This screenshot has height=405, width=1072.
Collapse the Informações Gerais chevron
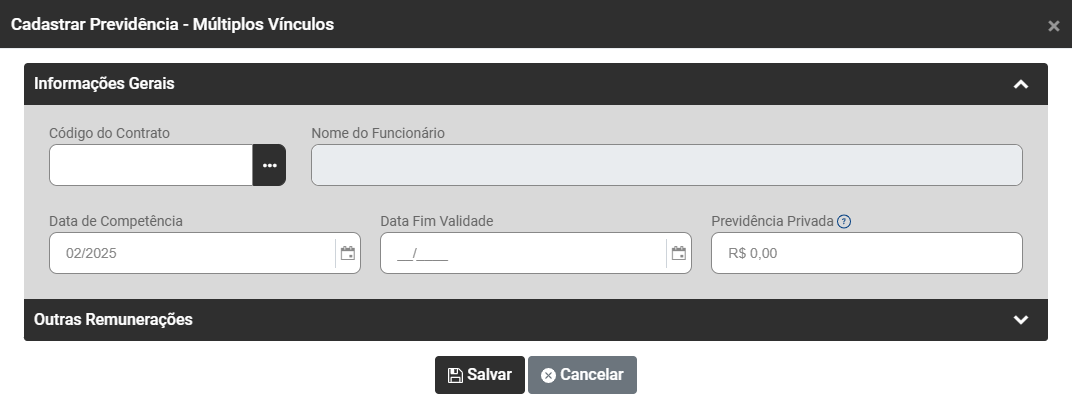[x=1020, y=84]
